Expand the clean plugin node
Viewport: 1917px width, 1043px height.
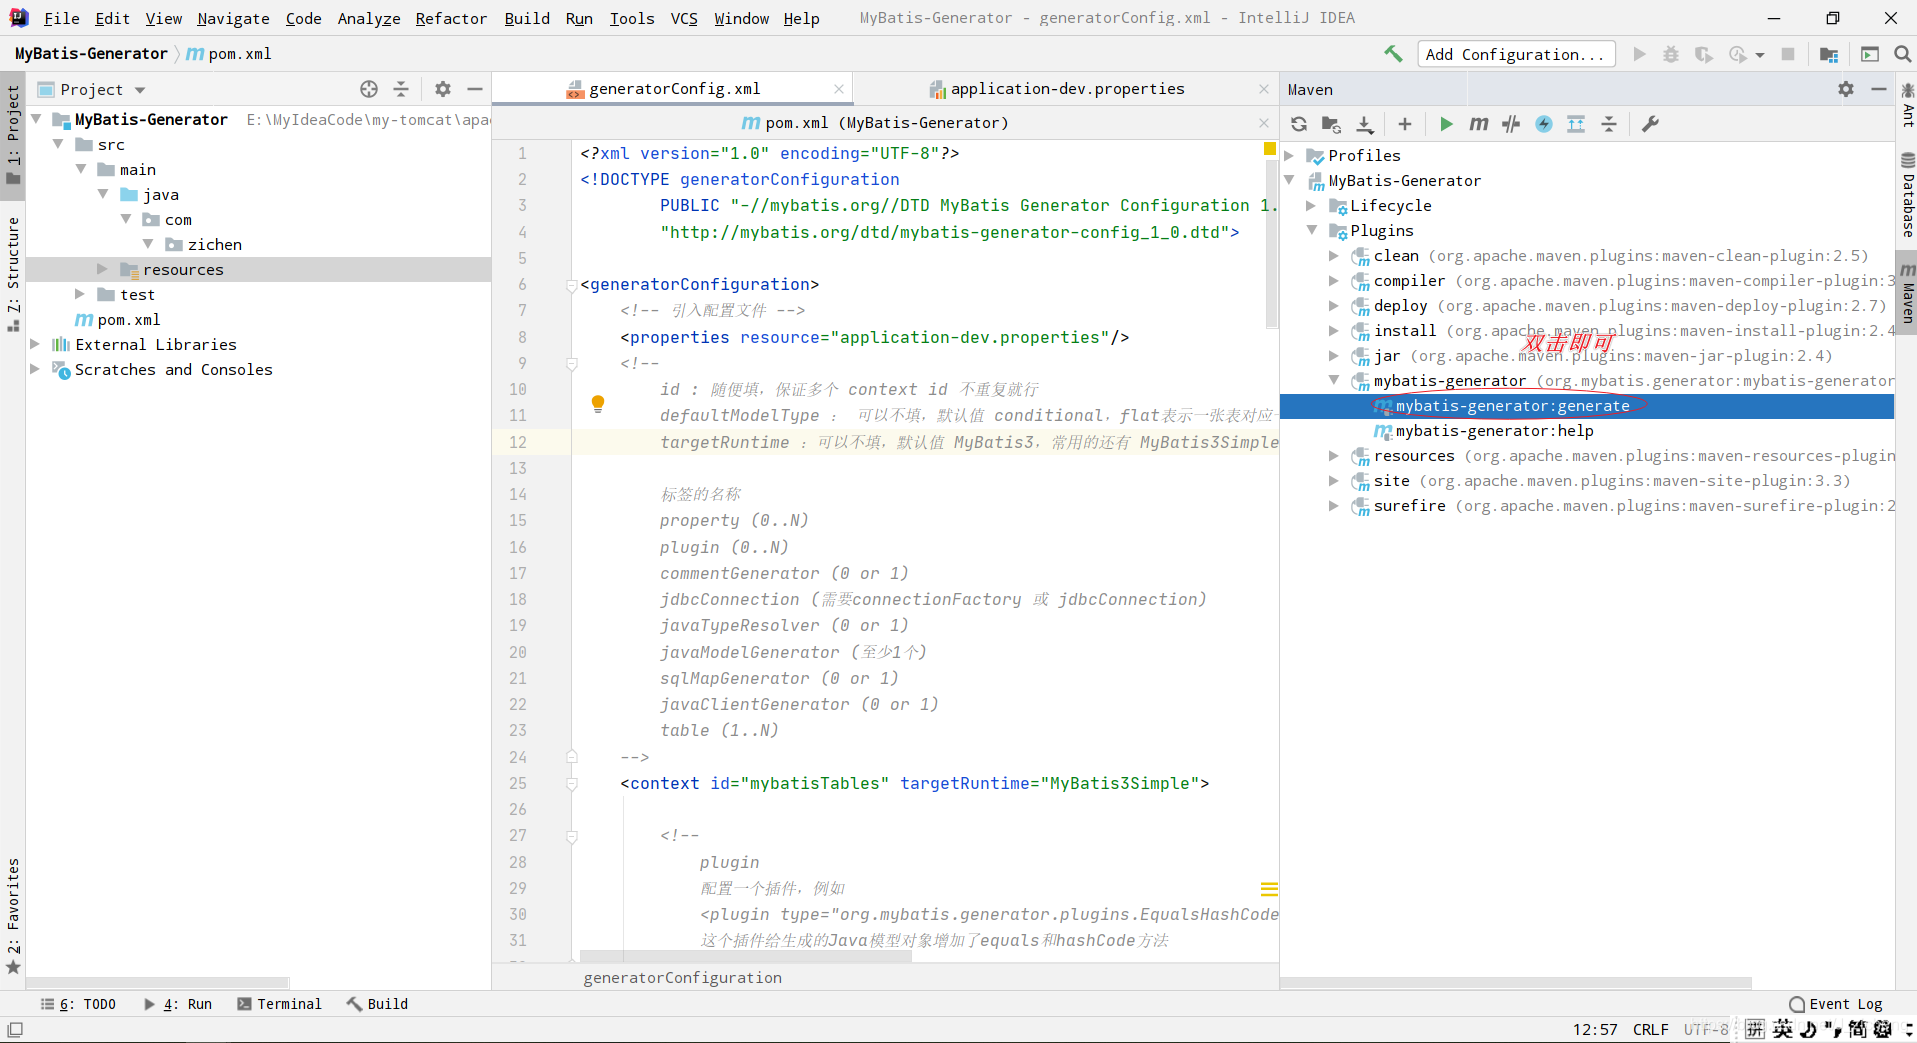(1334, 255)
